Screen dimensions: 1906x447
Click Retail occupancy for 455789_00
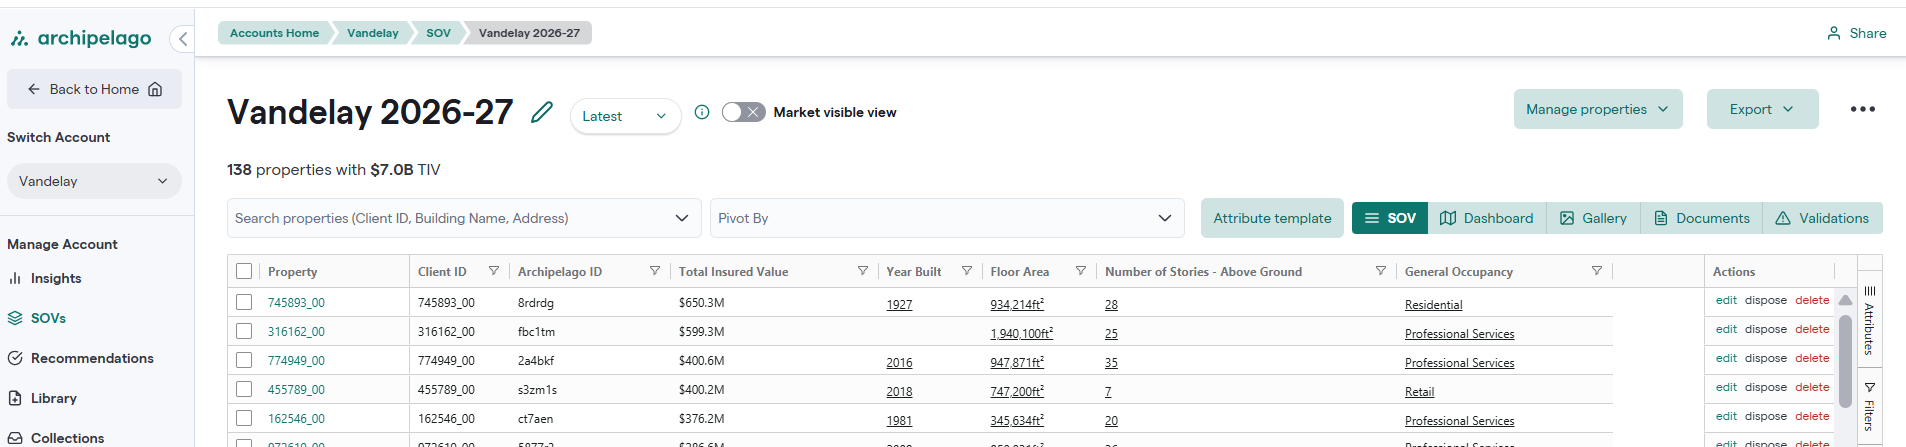(1419, 391)
